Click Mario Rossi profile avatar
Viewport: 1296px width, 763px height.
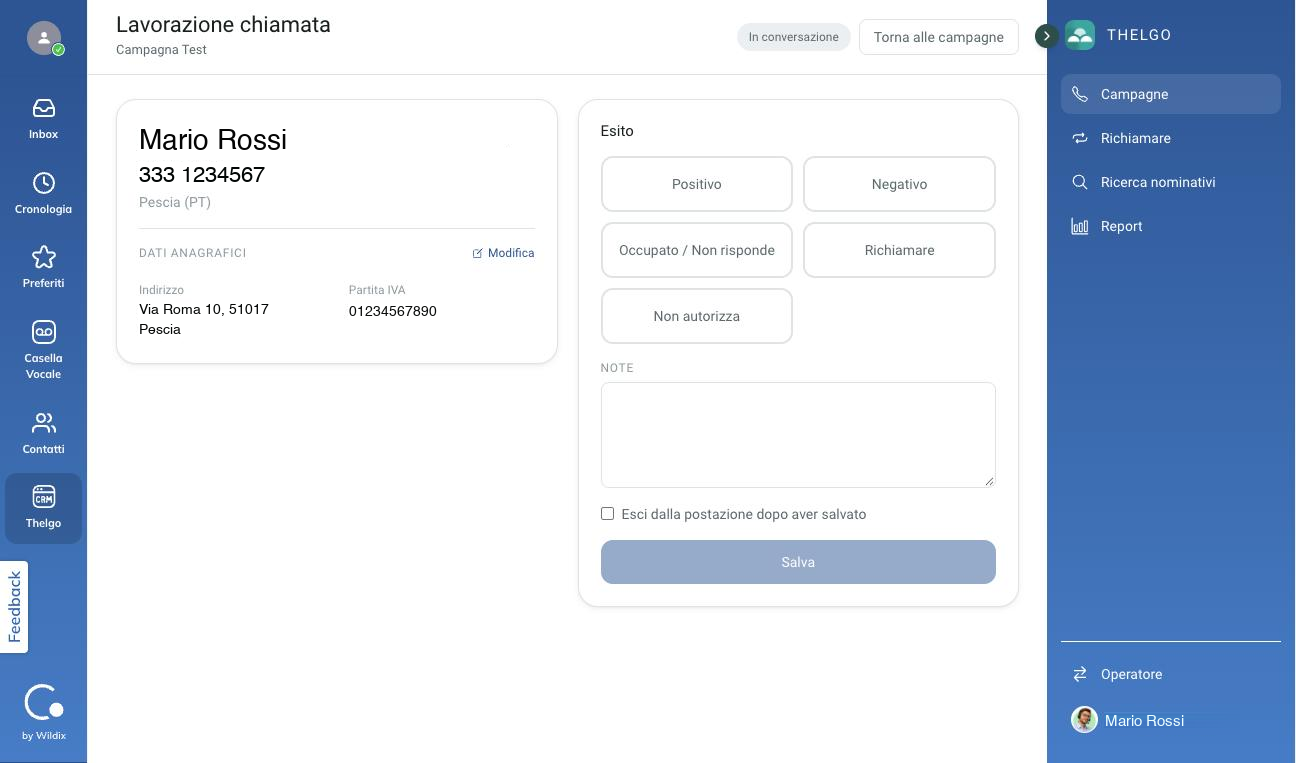(x=1084, y=720)
